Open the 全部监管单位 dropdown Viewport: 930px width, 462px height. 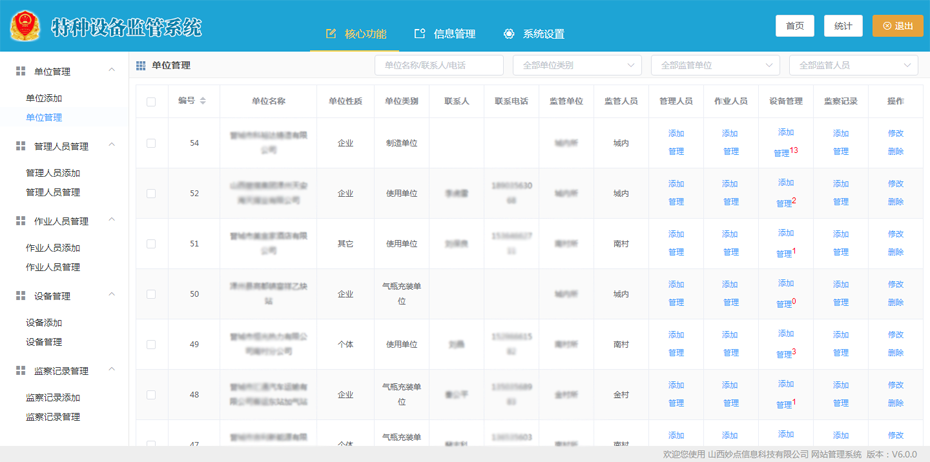click(x=715, y=65)
